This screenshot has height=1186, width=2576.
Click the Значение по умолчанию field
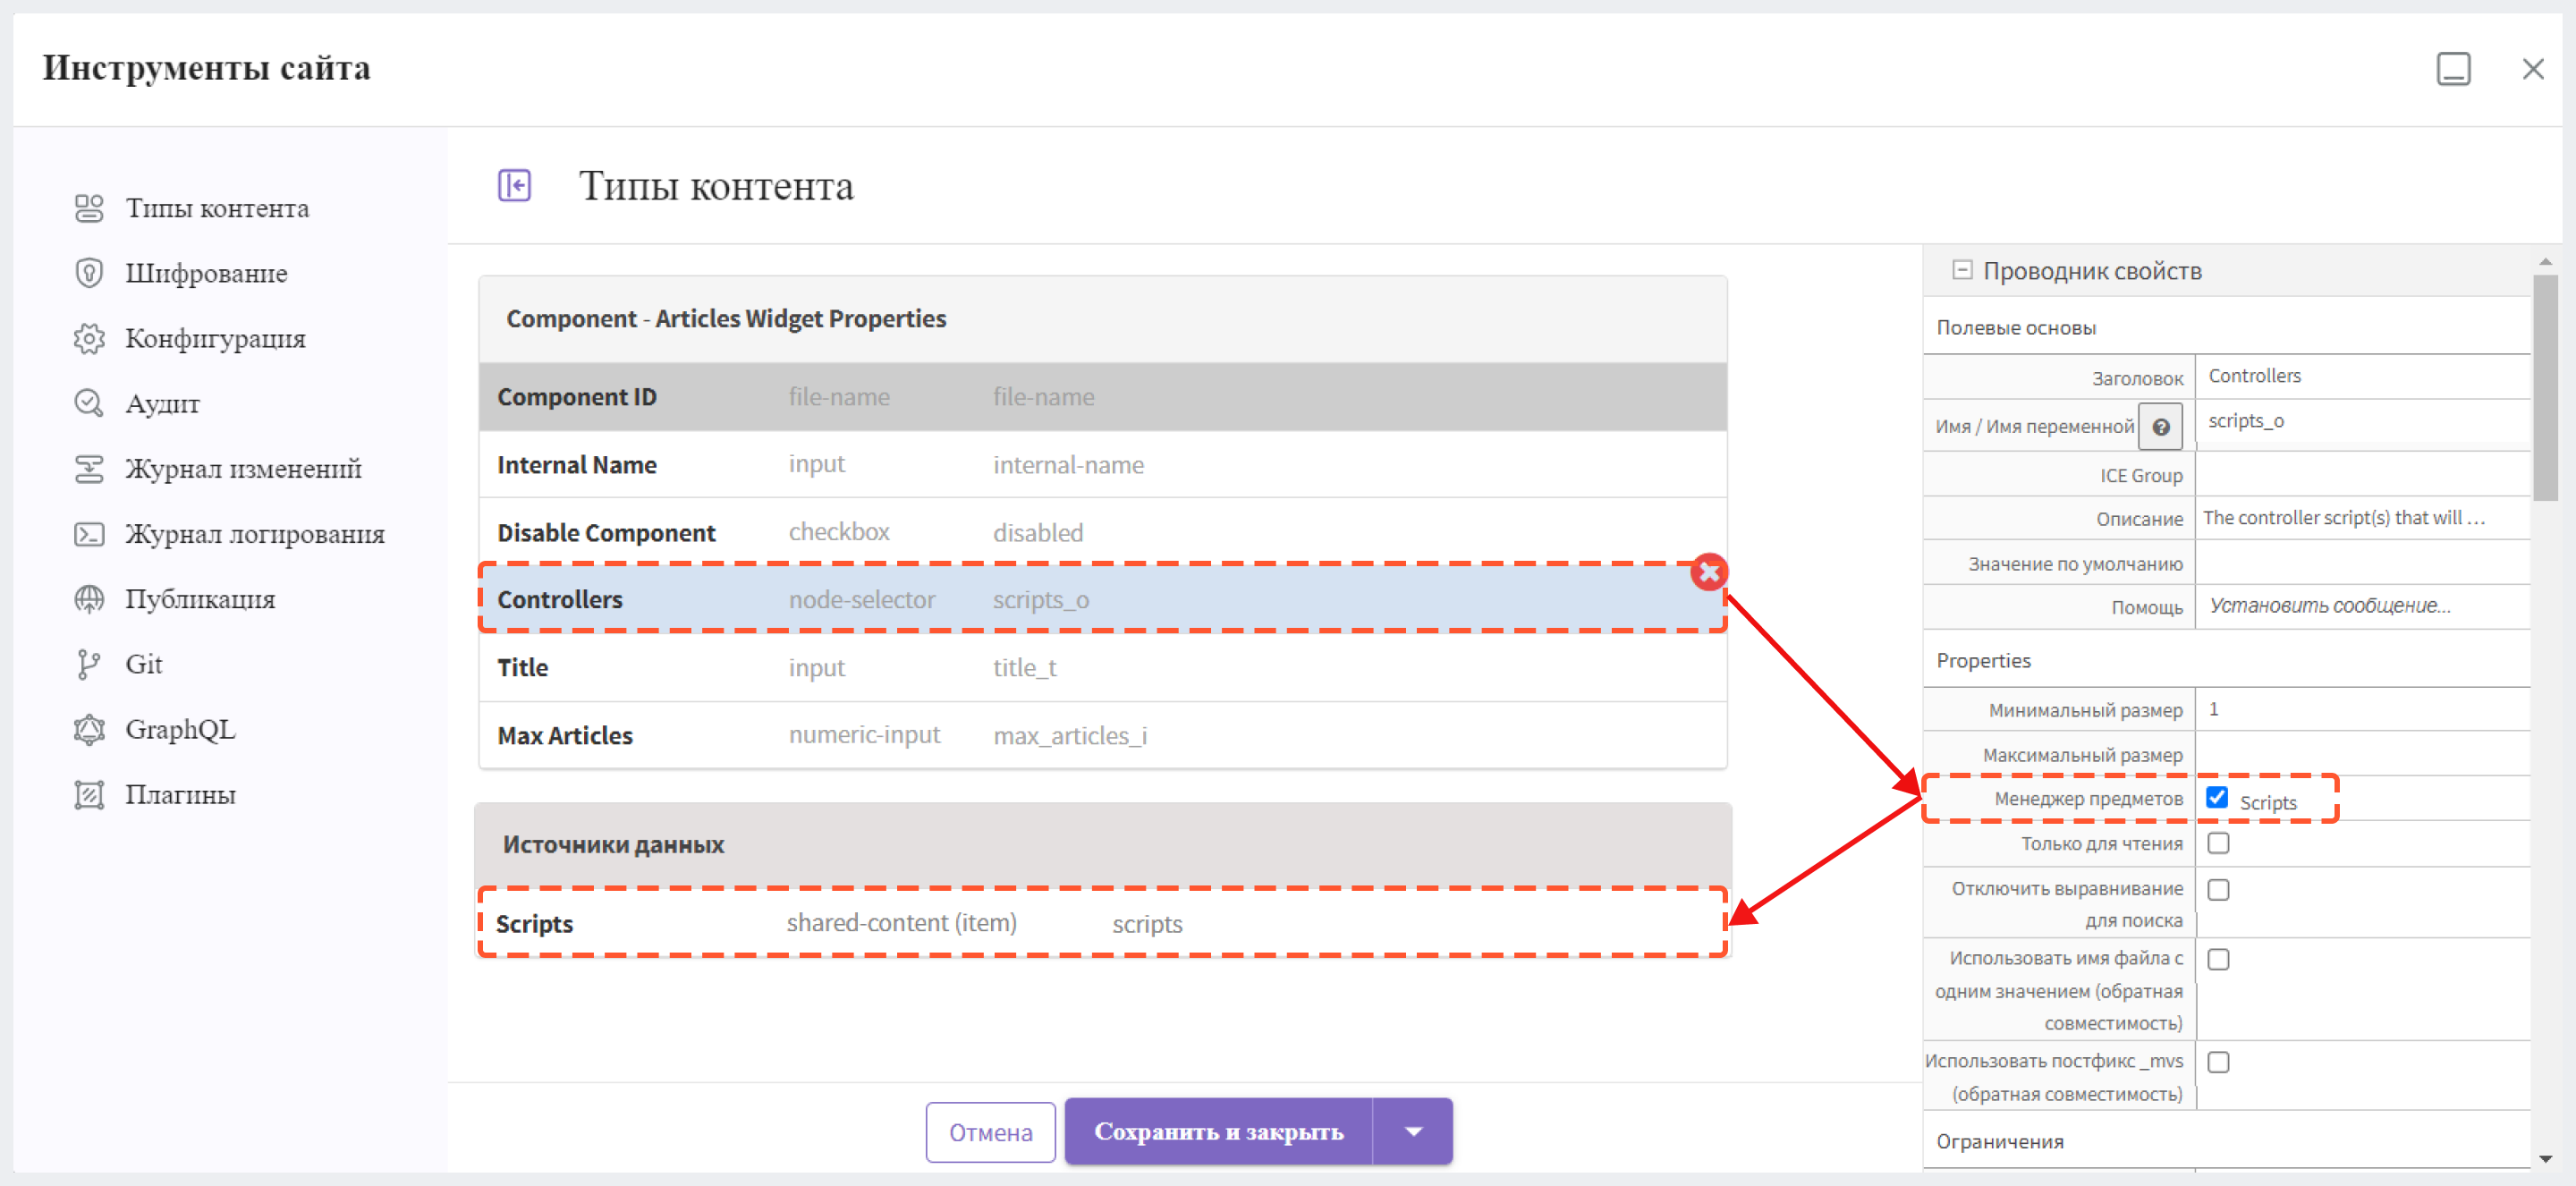click(2361, 563)
